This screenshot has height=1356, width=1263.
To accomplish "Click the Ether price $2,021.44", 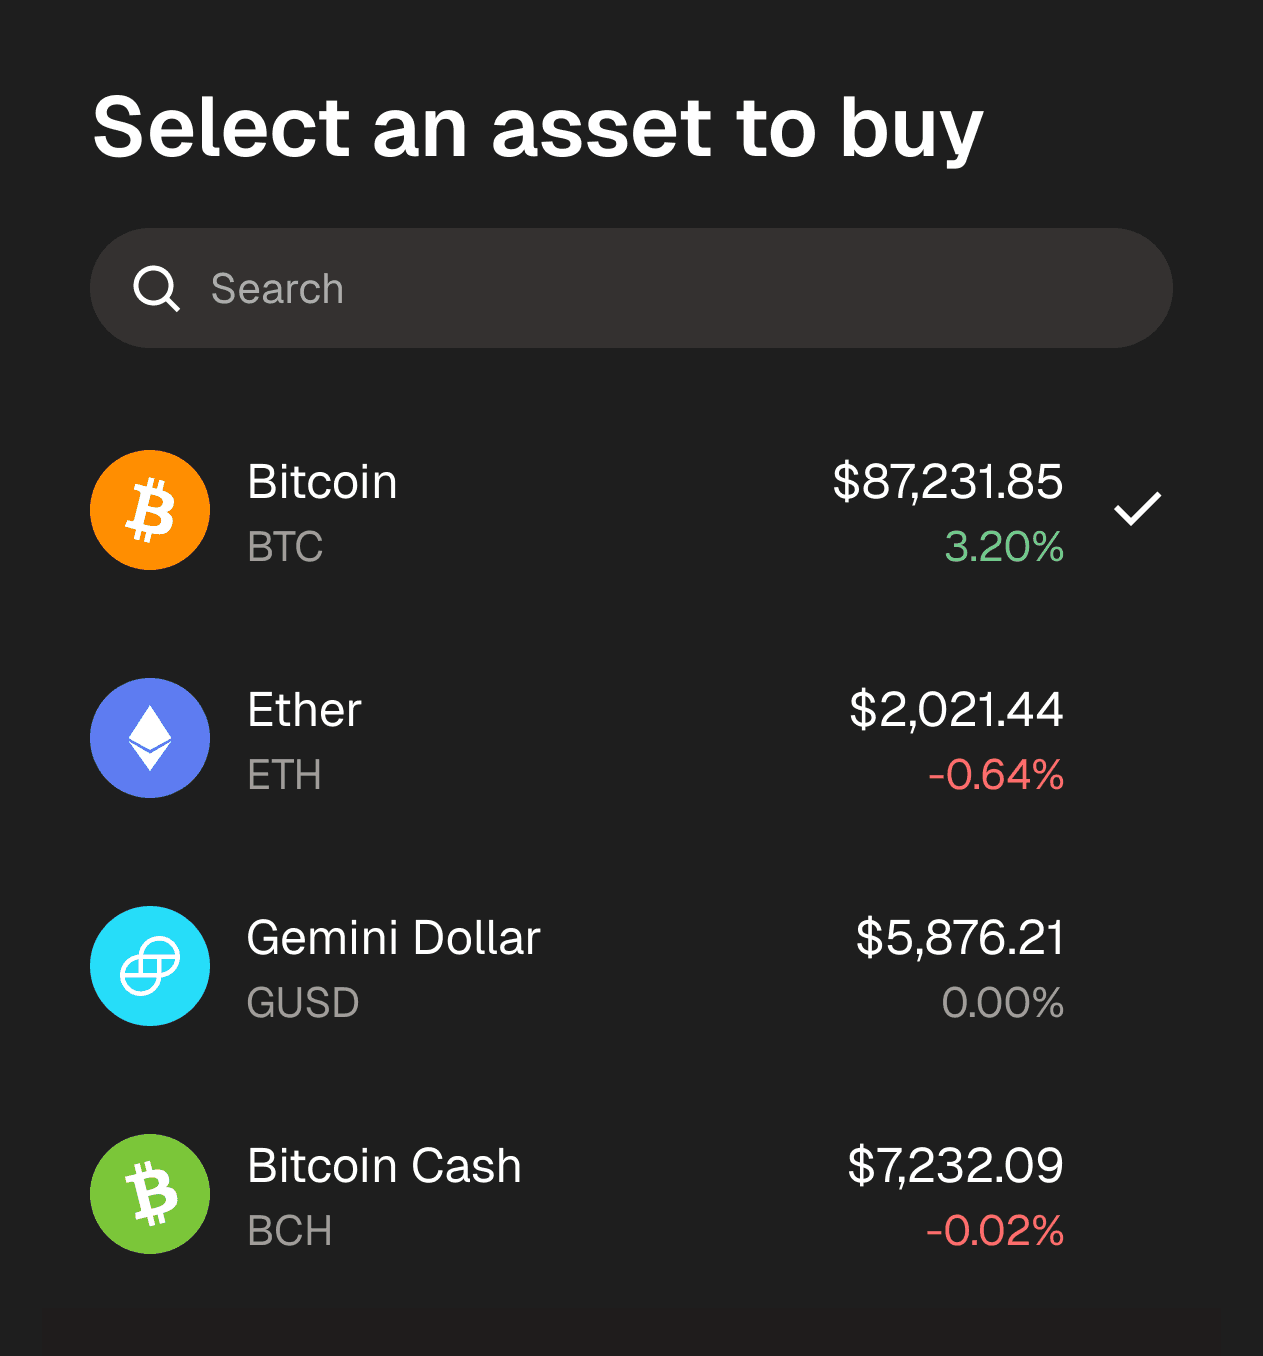I will tap(956, 710).
